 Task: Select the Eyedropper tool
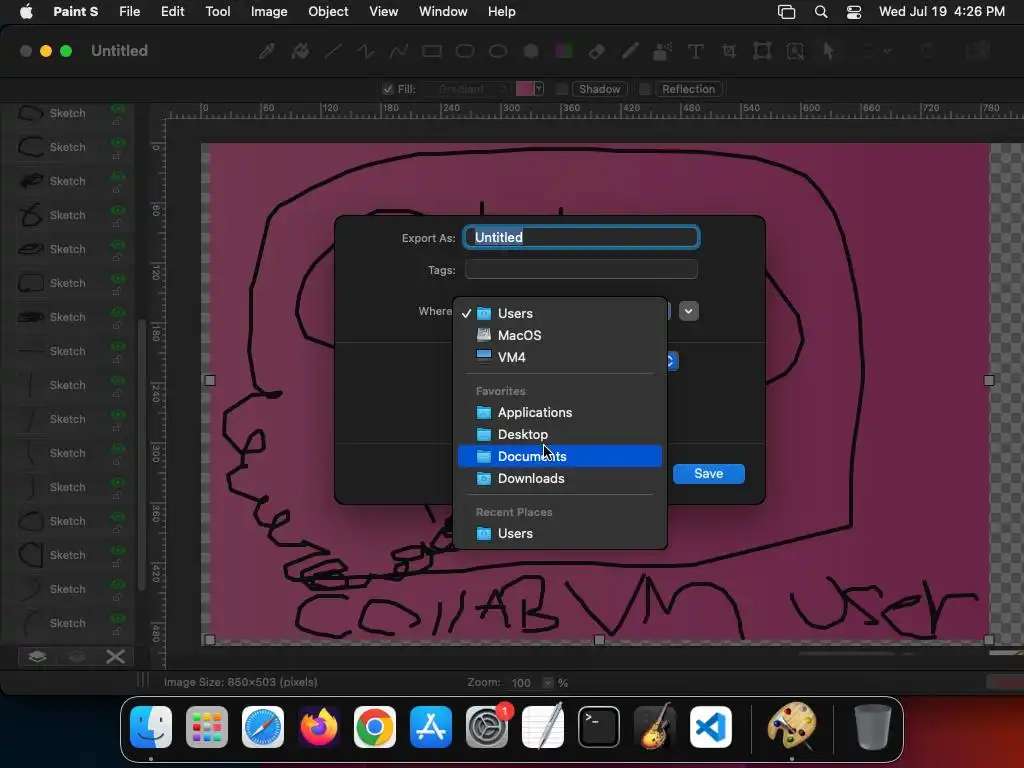pos(266,51)
